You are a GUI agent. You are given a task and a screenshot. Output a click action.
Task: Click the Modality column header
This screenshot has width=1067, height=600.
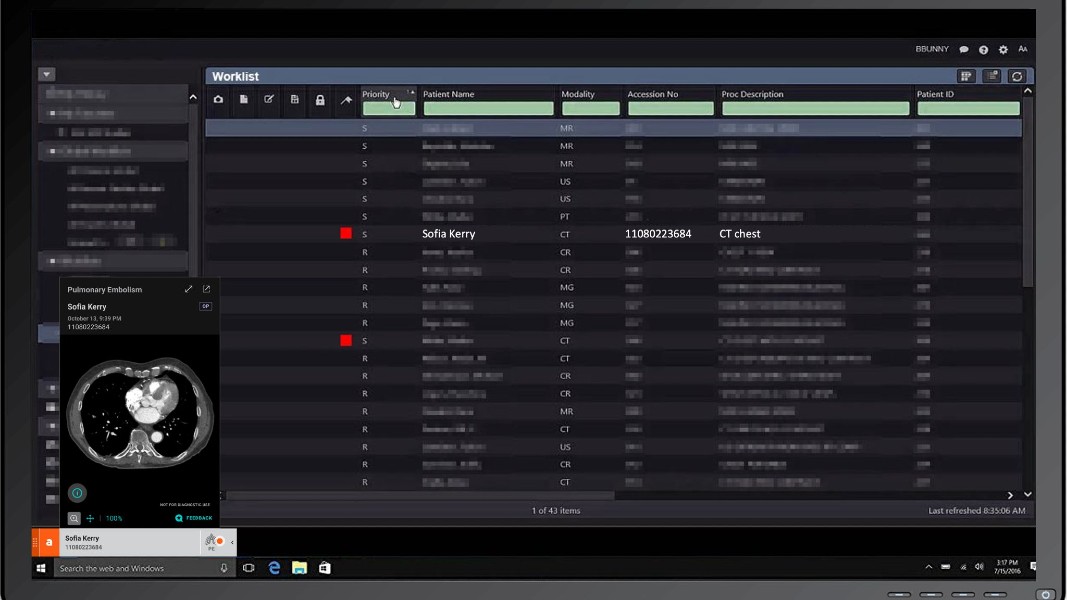tap(578, 94)
